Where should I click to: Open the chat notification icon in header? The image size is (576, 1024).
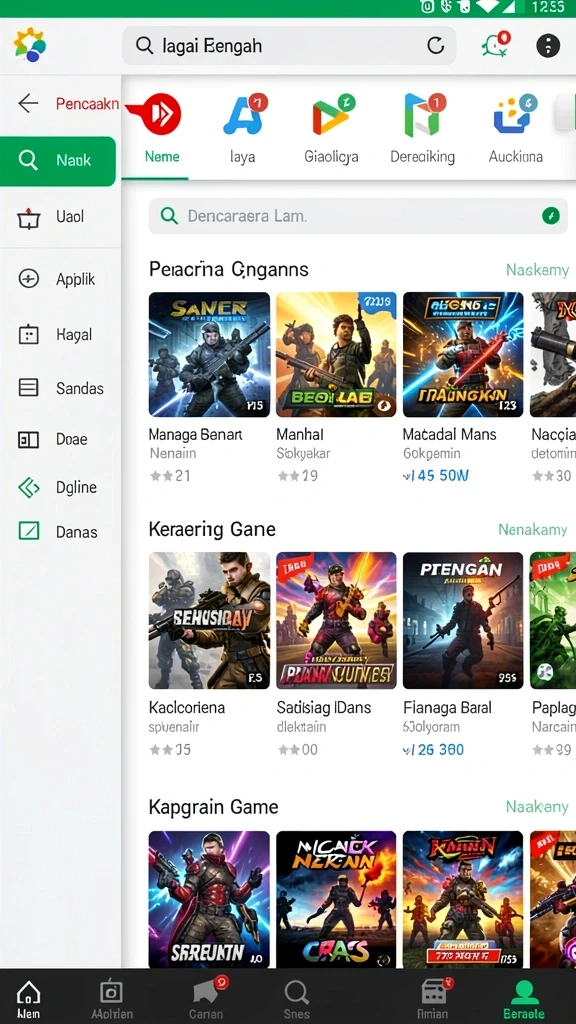tap(496, 45)
